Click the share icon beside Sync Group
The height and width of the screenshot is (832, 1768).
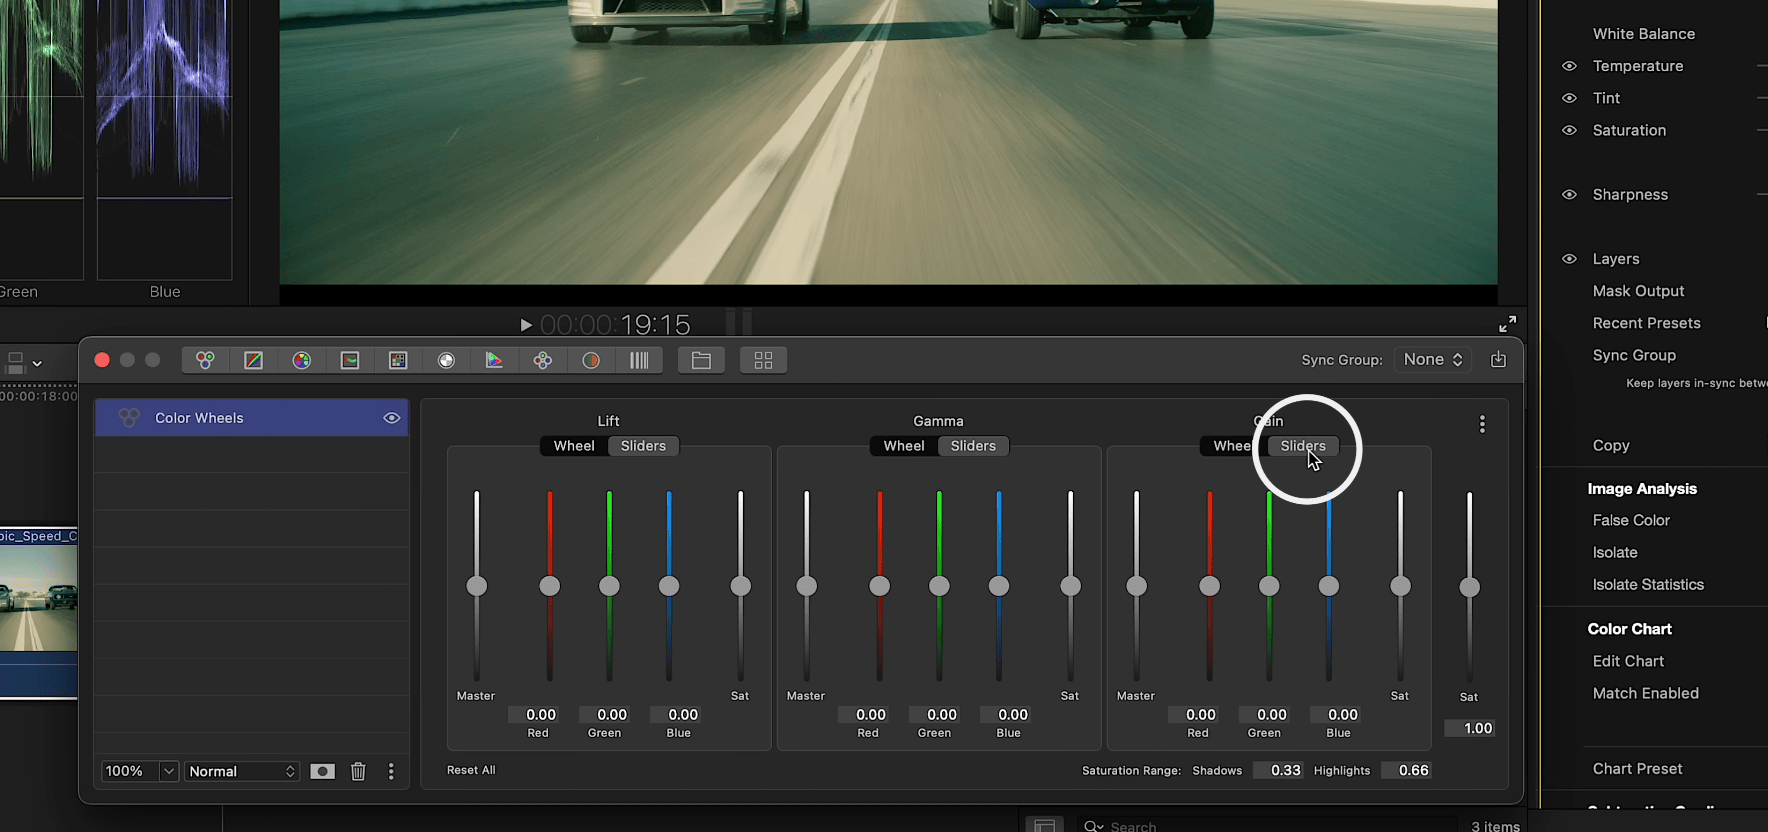click(x=1498, y=360)
